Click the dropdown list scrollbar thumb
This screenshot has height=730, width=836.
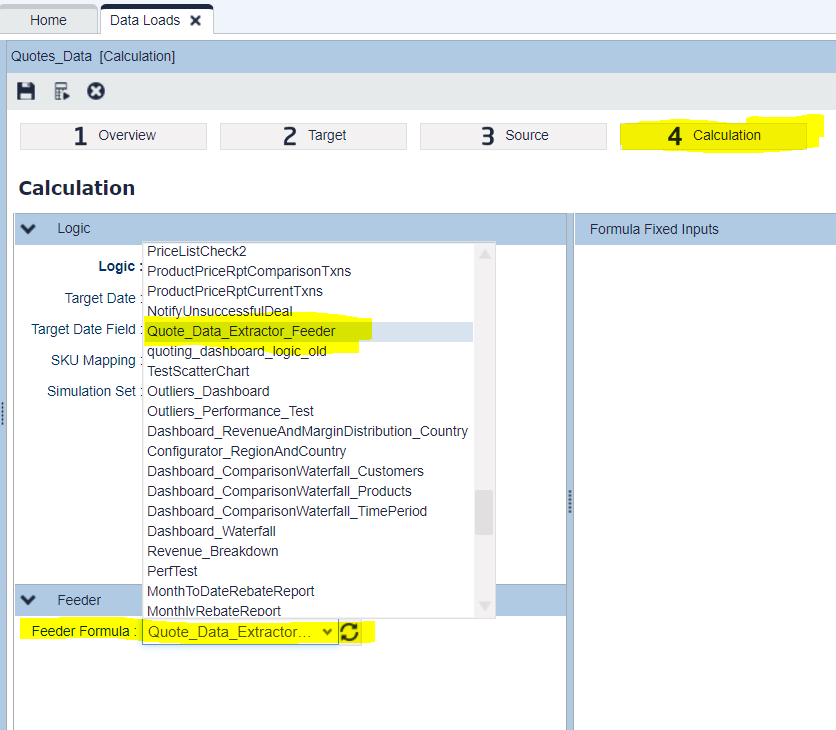(x=484, y=512)
